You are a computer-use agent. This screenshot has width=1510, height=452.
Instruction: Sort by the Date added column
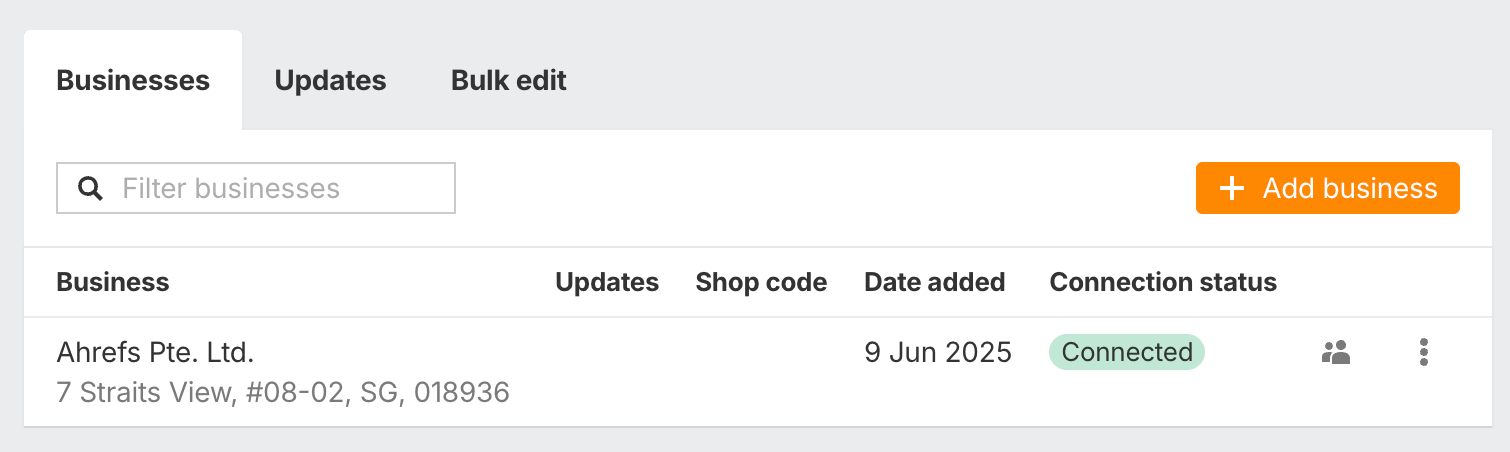934,282
